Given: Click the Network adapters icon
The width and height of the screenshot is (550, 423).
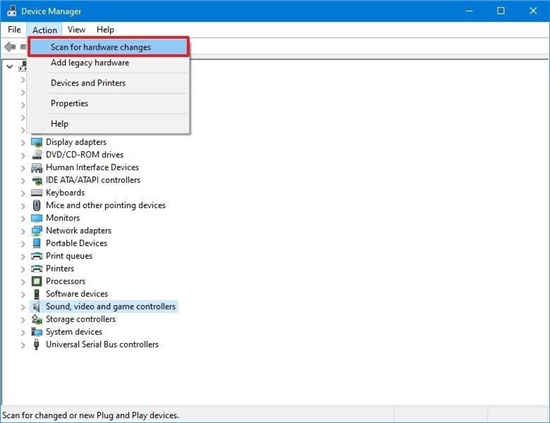Looking at the screenshot, I should coord(36,230).
